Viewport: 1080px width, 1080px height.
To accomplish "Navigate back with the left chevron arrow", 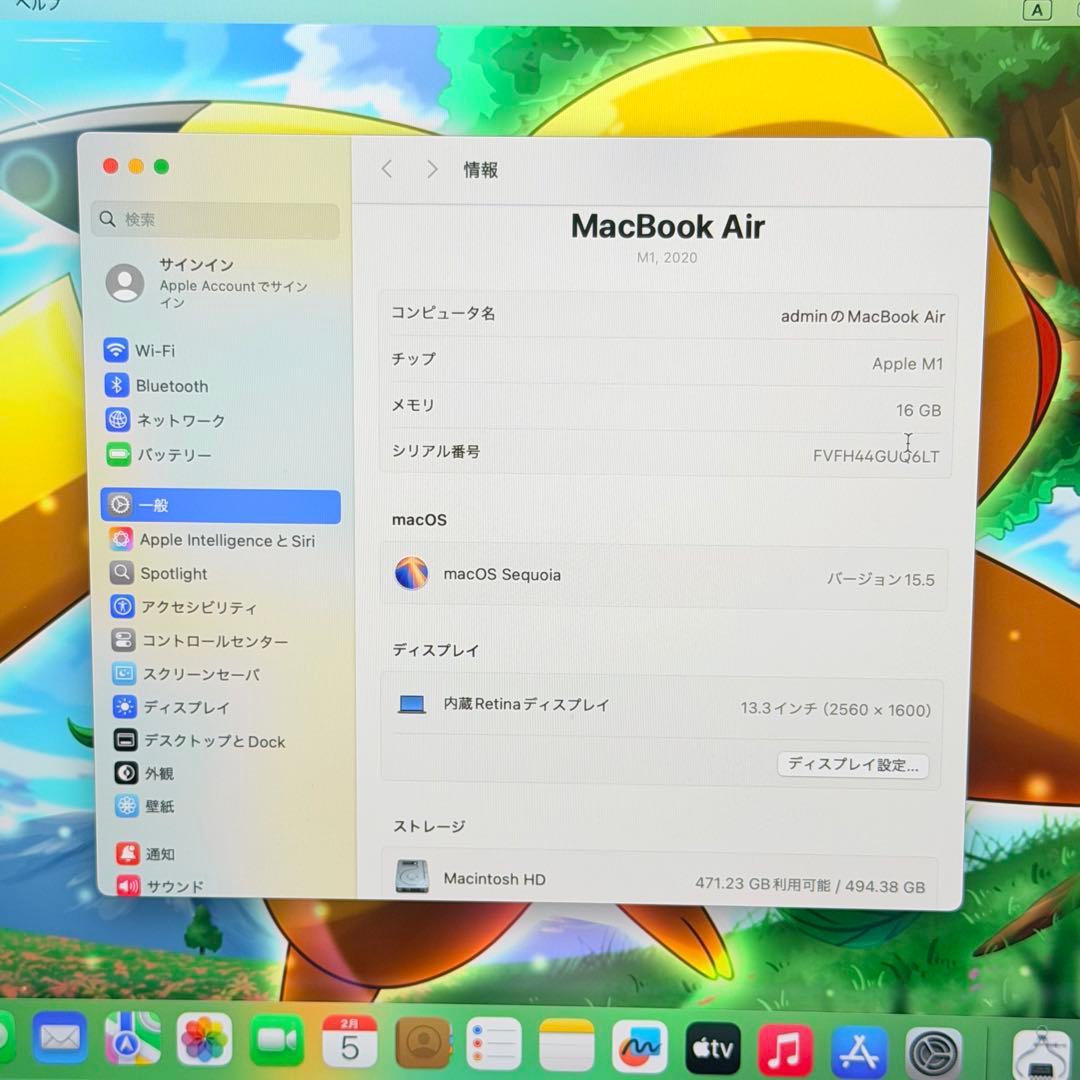I will click(x=387, y=169).
